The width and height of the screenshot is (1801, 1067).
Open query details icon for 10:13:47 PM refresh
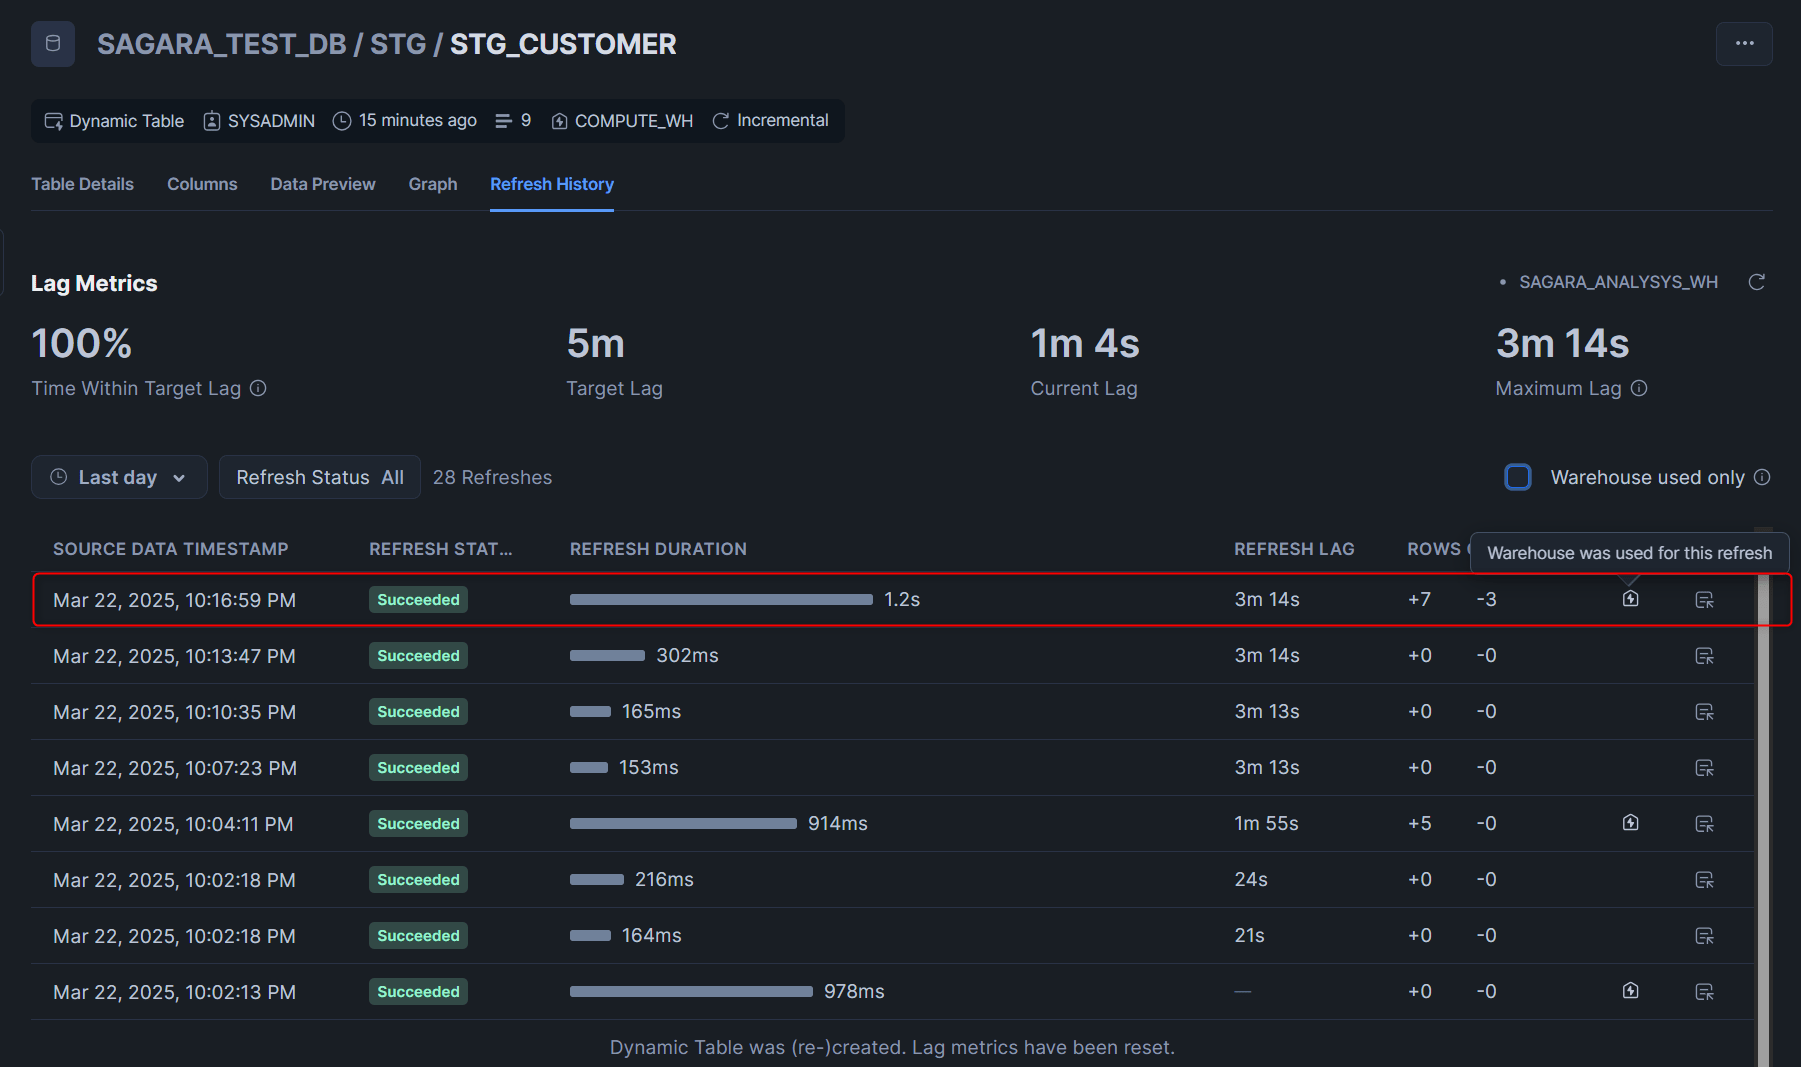pos(1705,656)
